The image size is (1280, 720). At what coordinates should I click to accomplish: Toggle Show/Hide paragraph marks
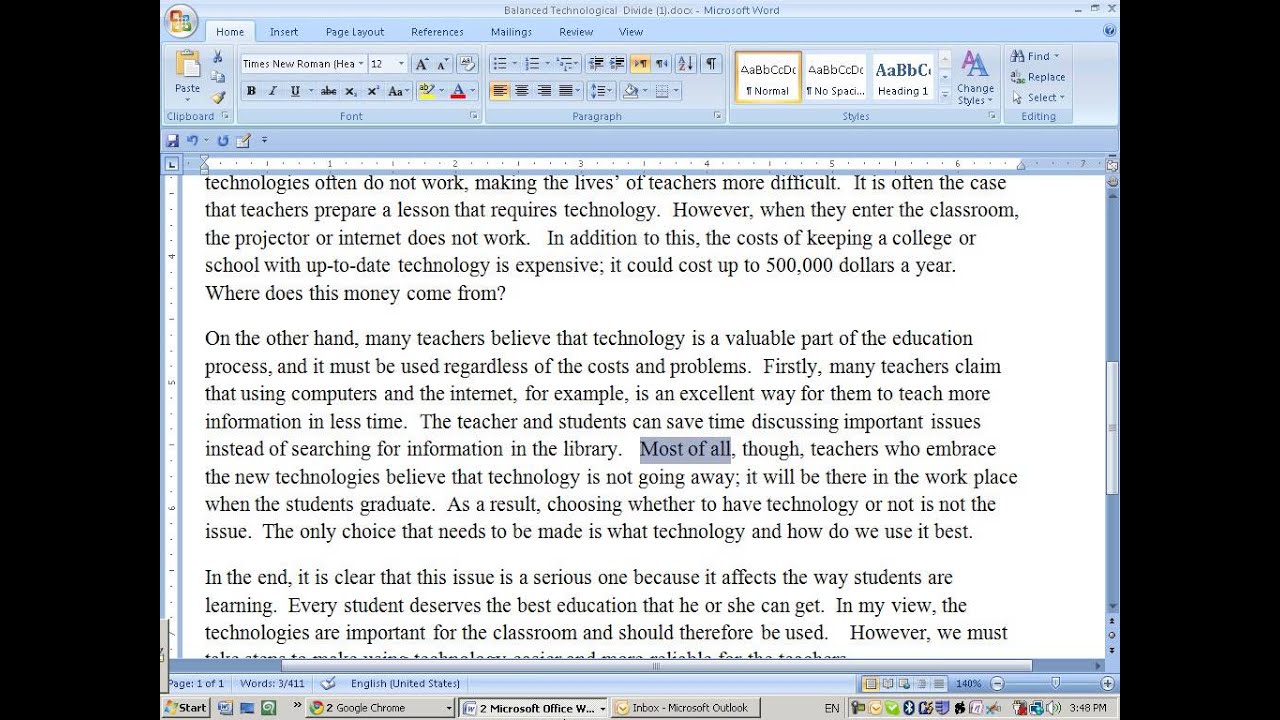[711, 63]
